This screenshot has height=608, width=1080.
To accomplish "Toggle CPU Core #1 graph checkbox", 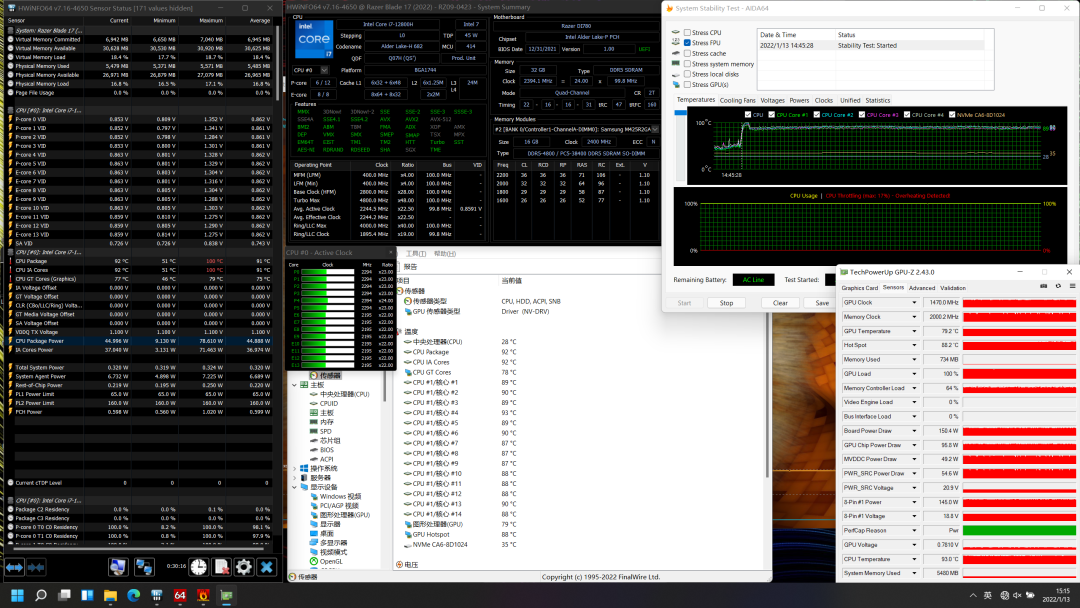I will click(771, 115).
